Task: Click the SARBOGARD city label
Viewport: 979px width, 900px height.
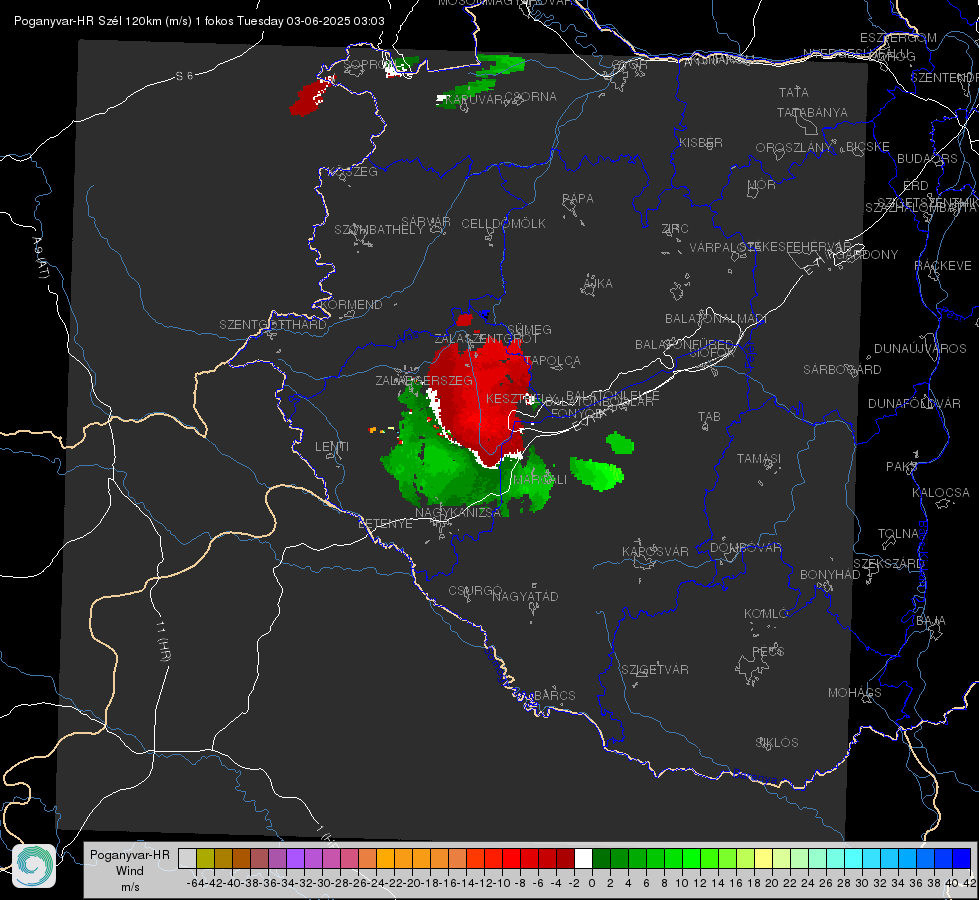Action: 842,370
